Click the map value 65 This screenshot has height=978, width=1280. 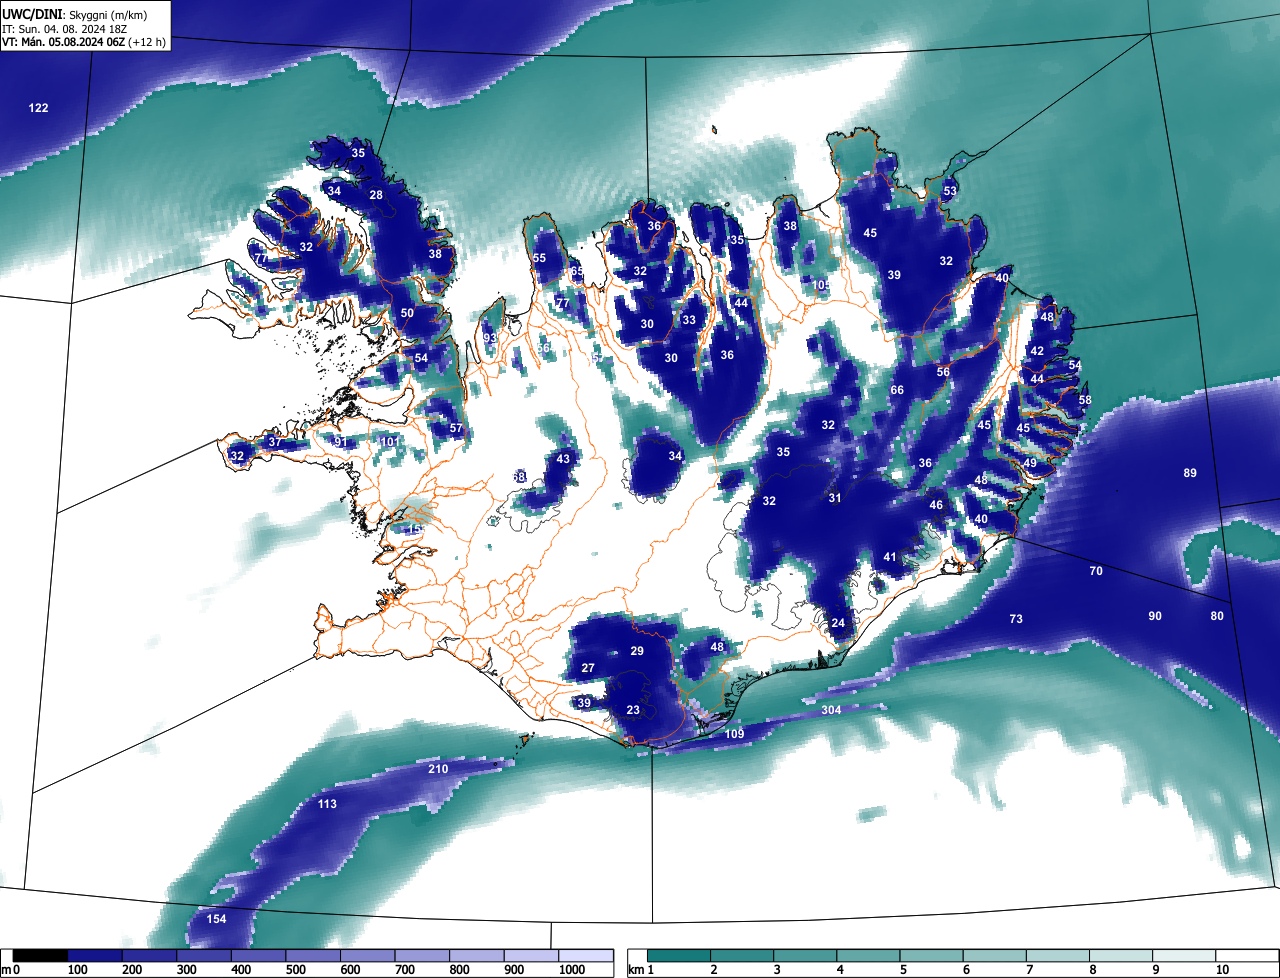[x=577, y=272]
